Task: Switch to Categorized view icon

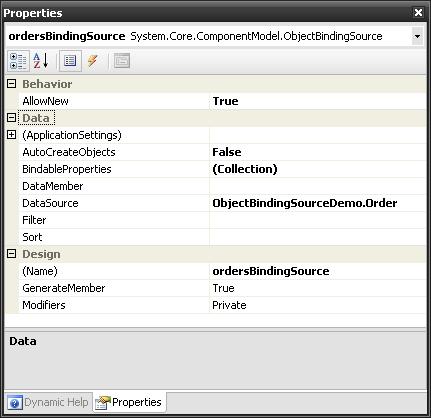Action: tap(18, 61)
